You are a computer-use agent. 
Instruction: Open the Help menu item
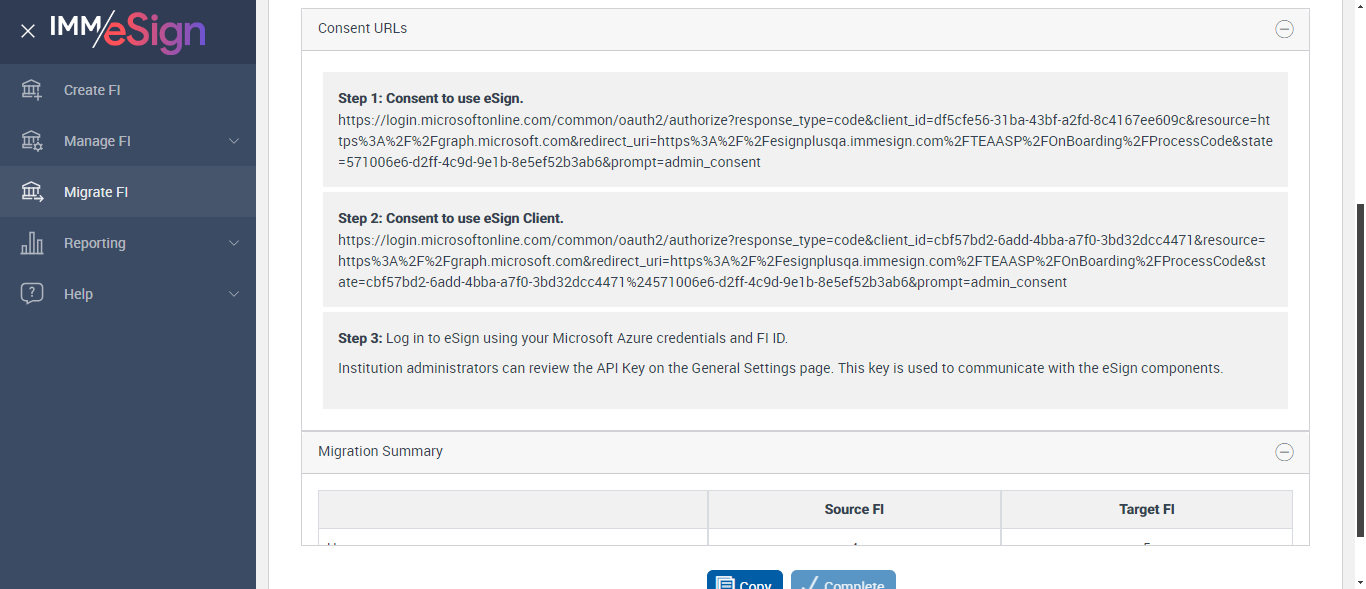[128, 294]
